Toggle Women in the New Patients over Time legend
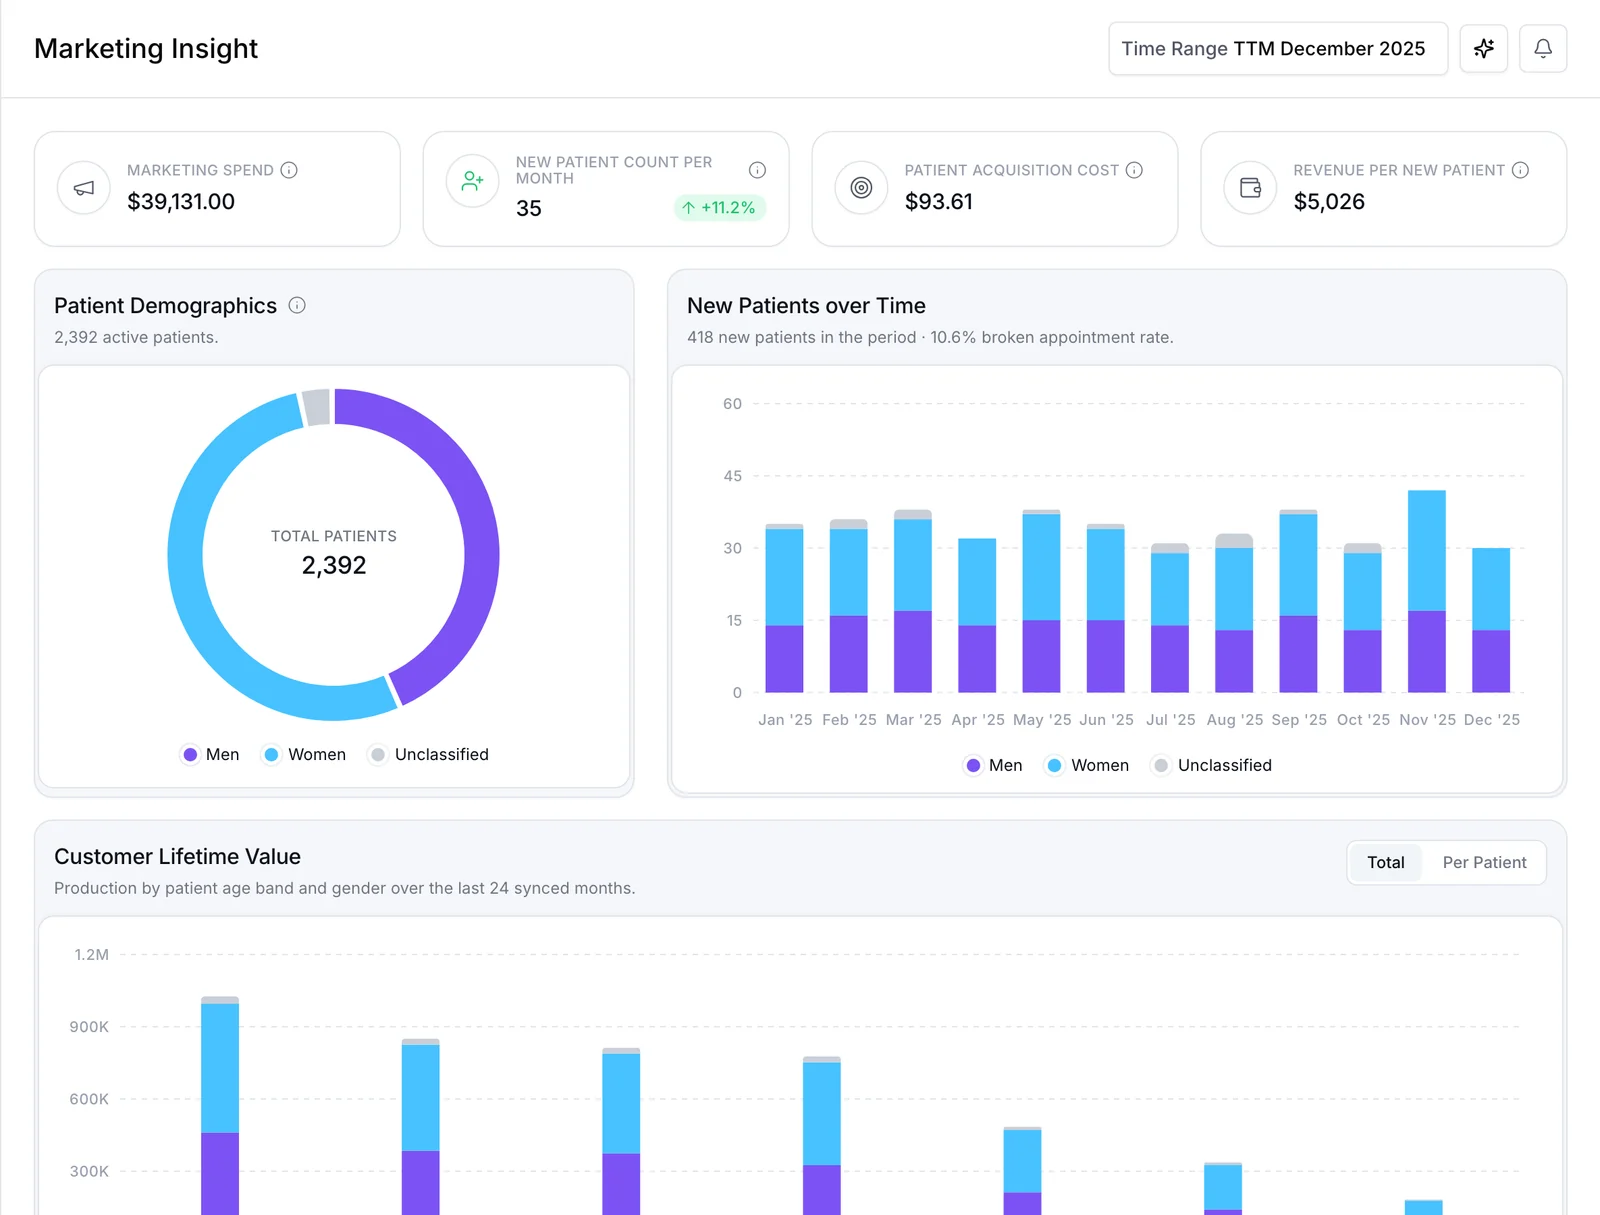1600x1215 pixels. (x=1088, y=765)
